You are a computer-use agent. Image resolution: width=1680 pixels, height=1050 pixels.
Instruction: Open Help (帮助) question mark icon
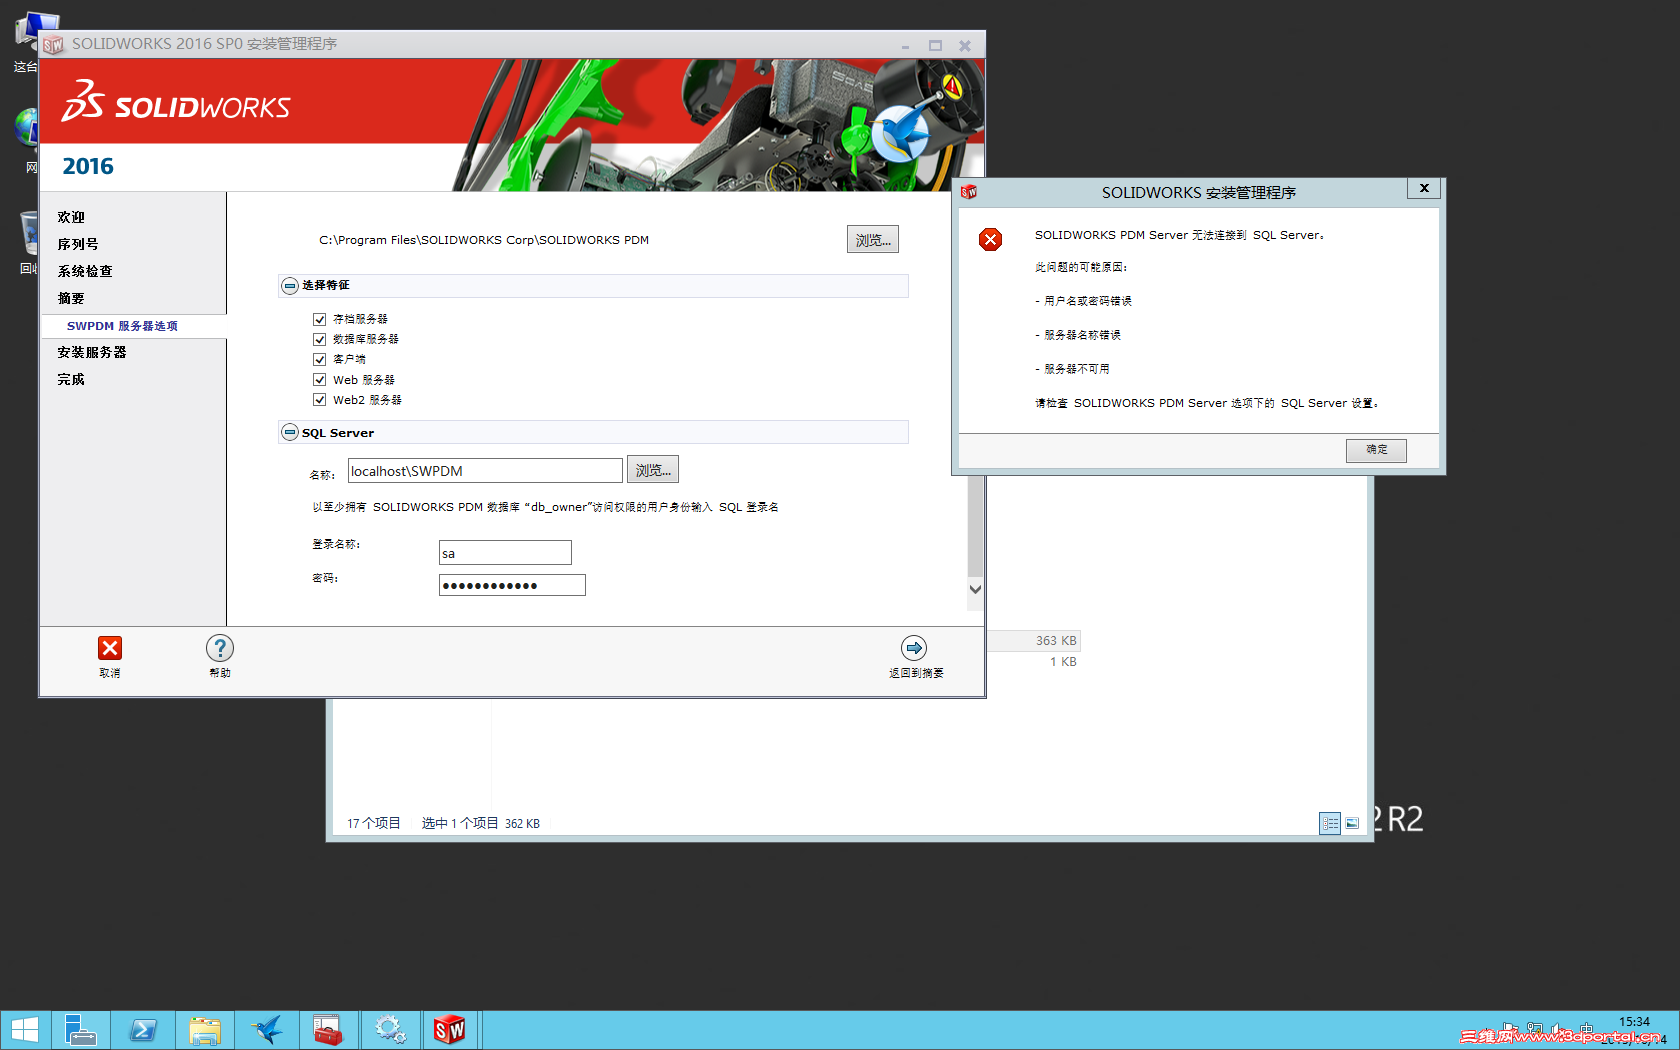pos(220,648)
